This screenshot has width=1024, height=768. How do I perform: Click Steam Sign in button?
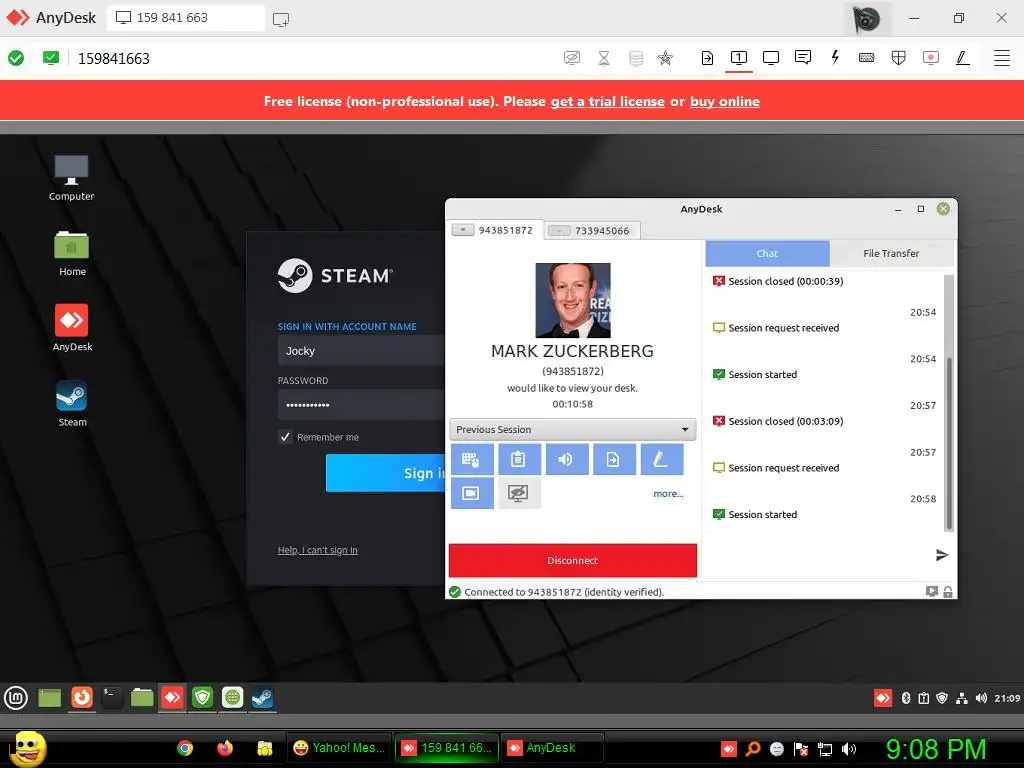(x=385, y=473)
